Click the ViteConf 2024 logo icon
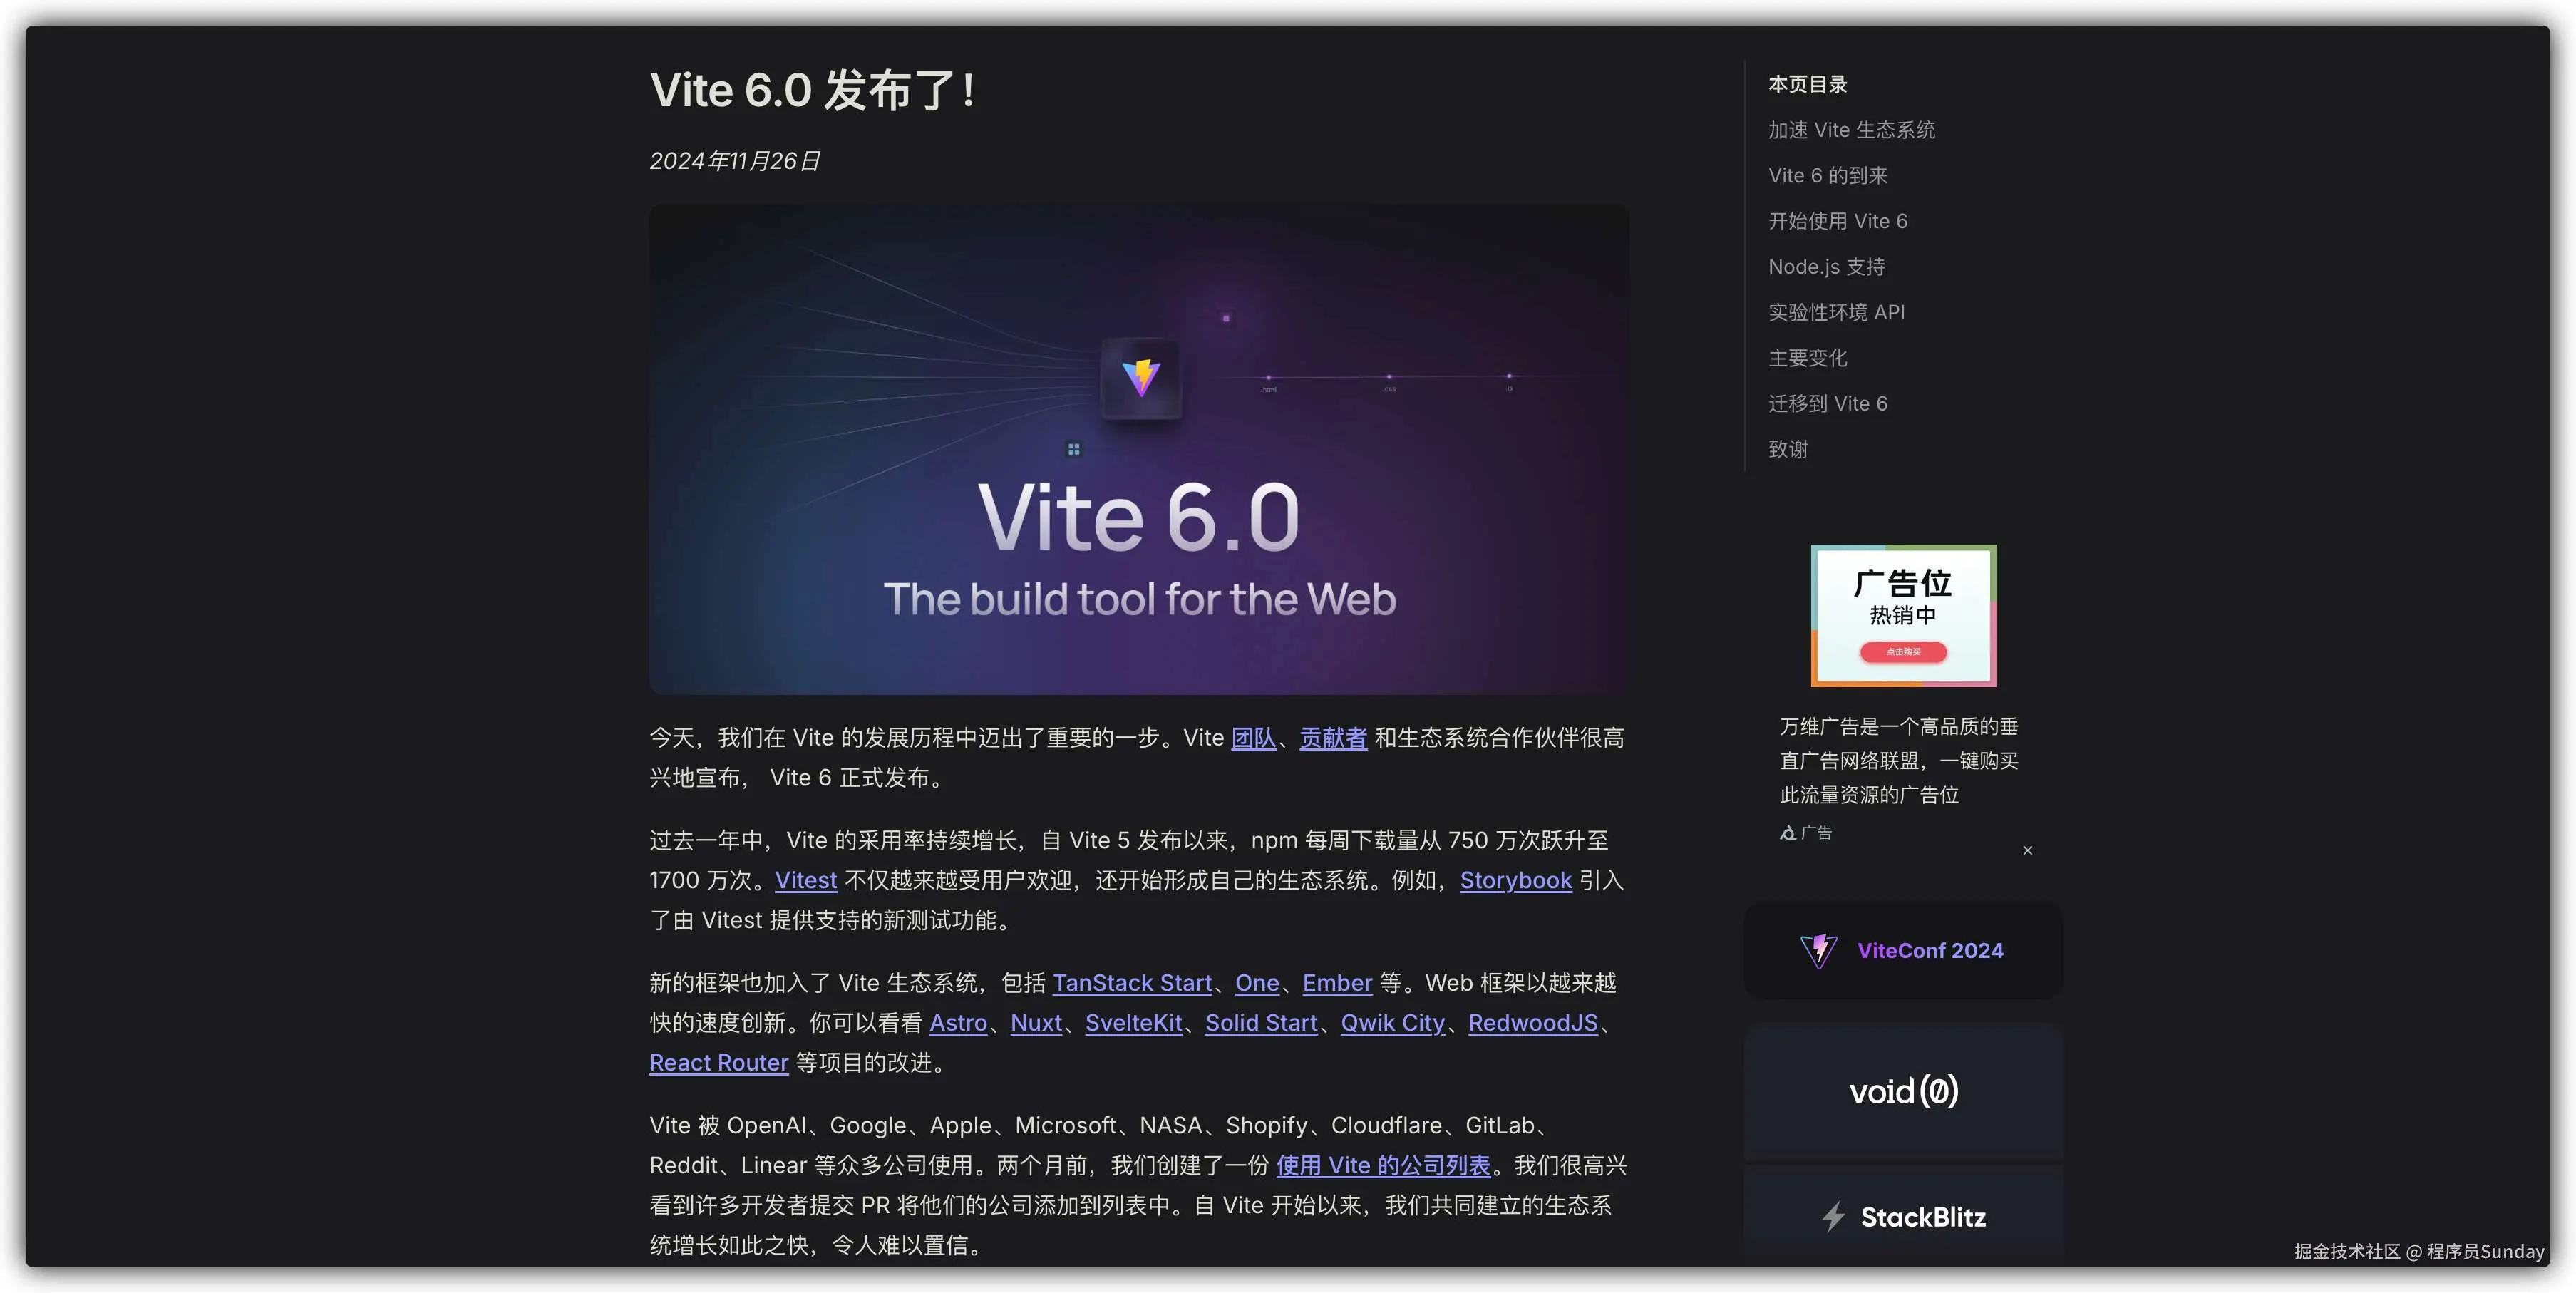 tap(1818, 950)
